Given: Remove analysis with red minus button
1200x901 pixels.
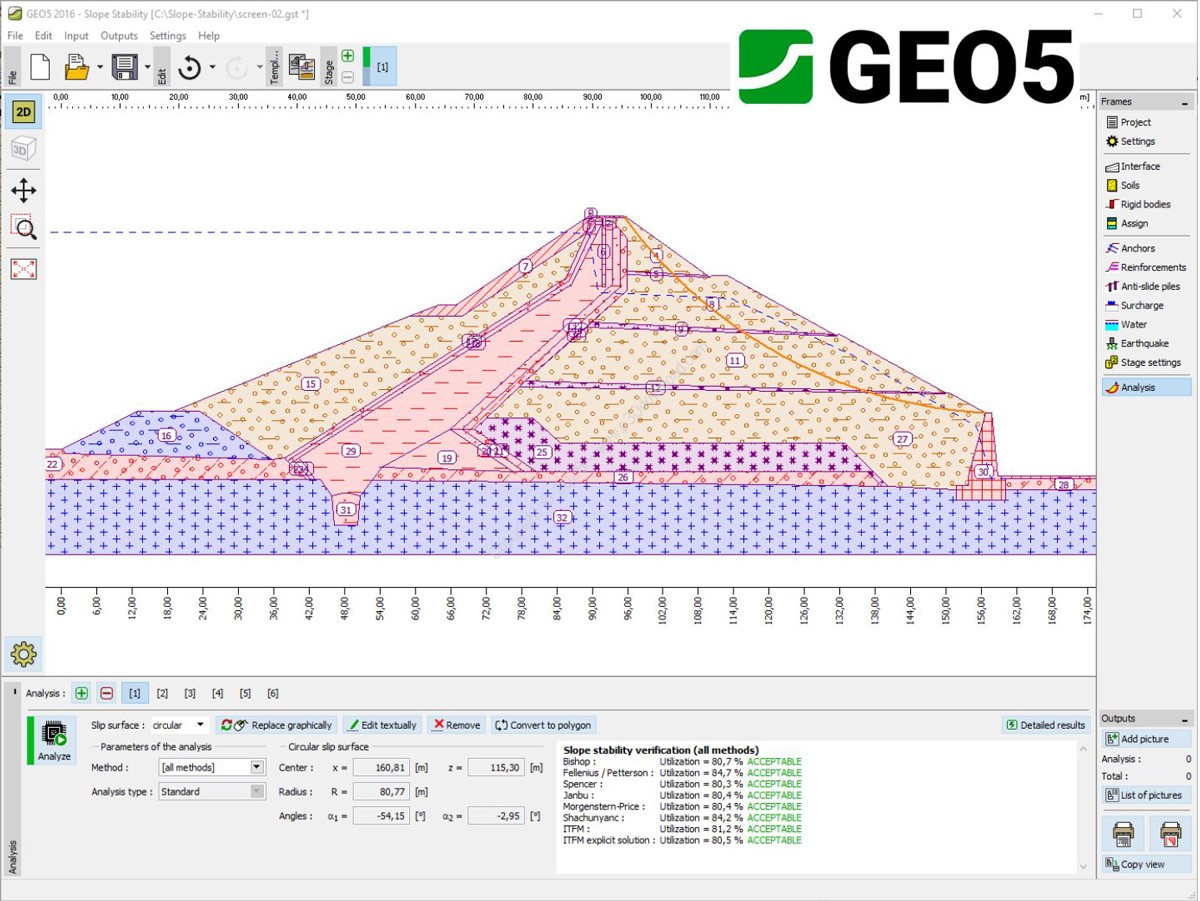Looking at the screenshot, I should point(106,693).
